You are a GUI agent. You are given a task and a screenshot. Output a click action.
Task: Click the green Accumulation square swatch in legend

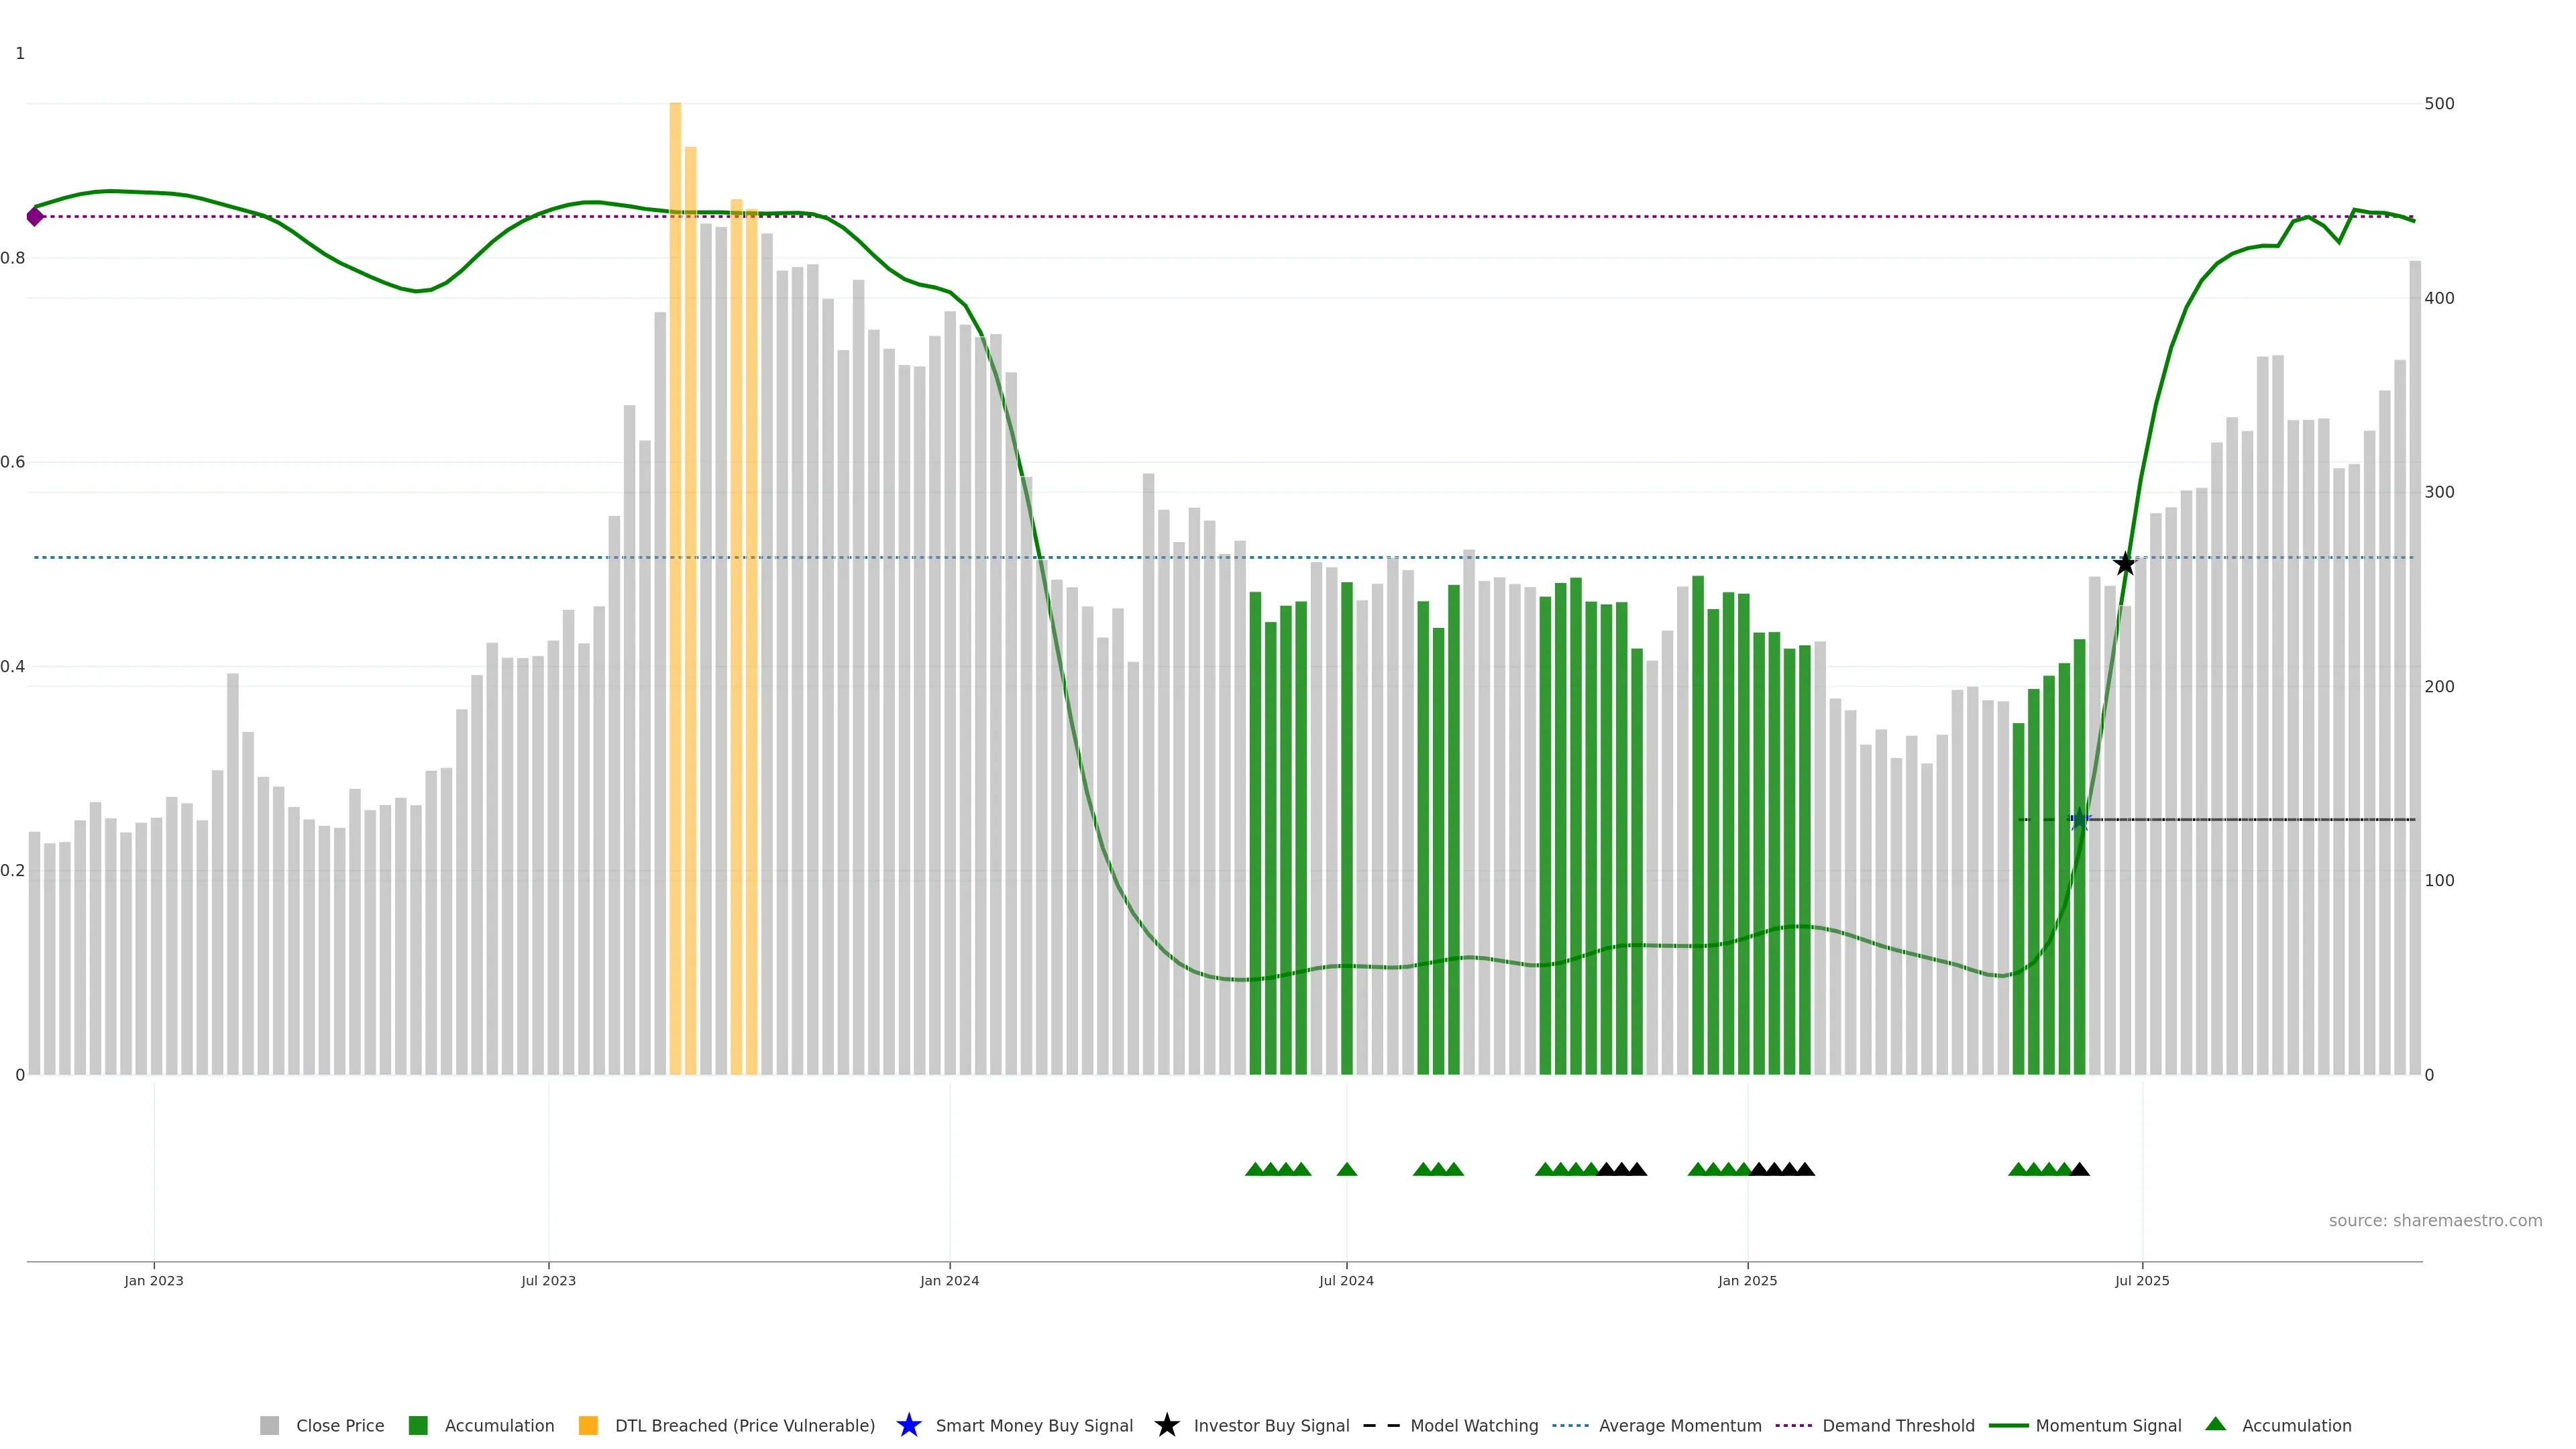(x=418, y=1425)
